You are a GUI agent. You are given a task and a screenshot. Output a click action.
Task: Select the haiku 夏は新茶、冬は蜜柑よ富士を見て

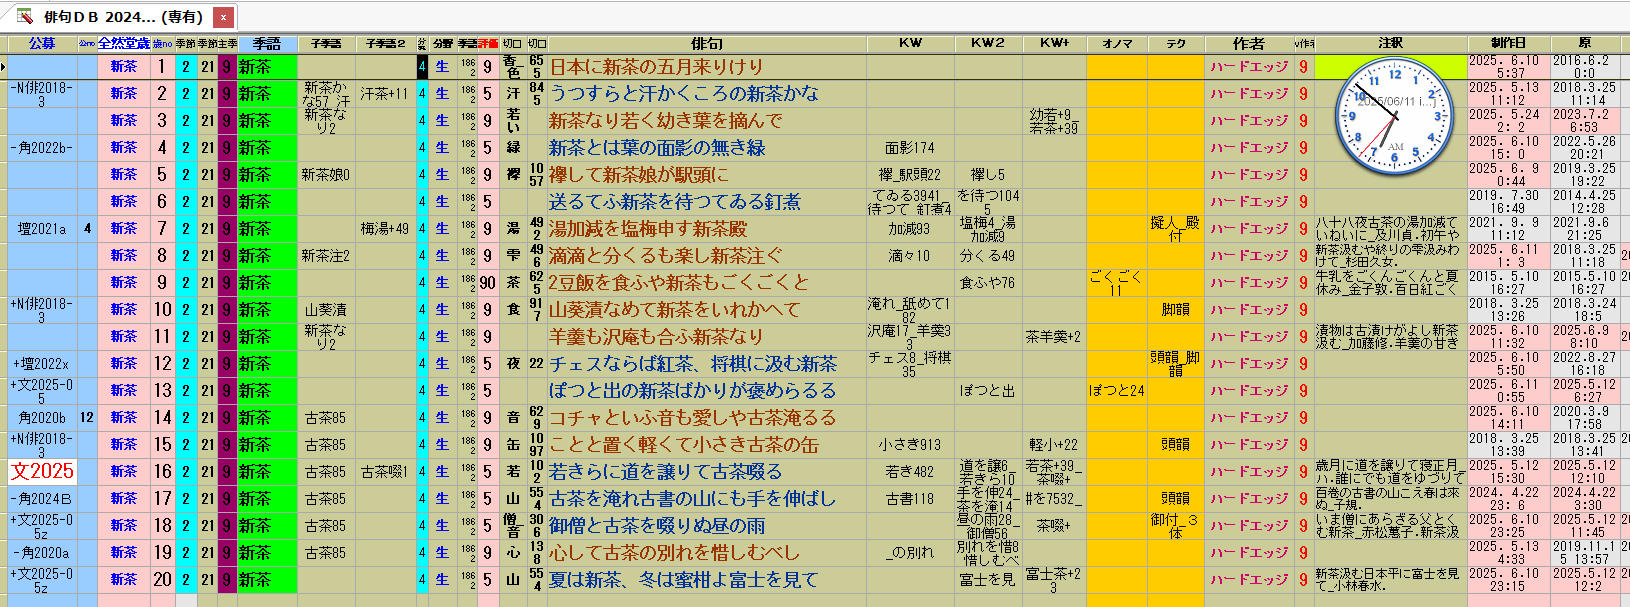coord(683,580)
